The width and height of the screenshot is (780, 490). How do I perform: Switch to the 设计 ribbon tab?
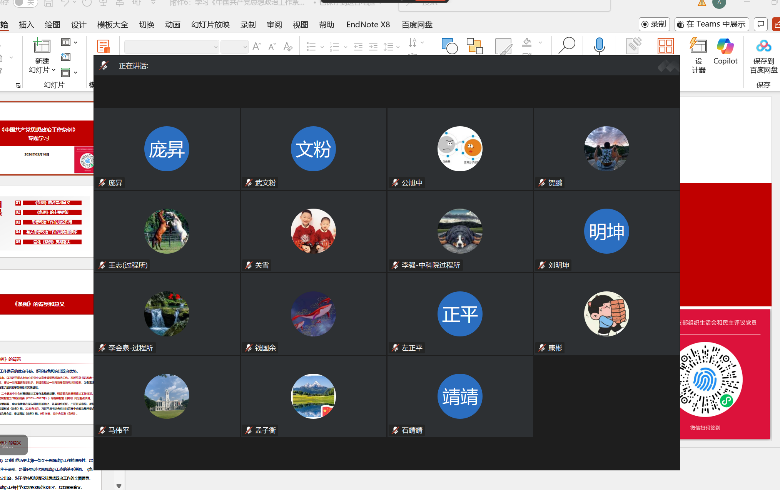click(x=78, y=23)
